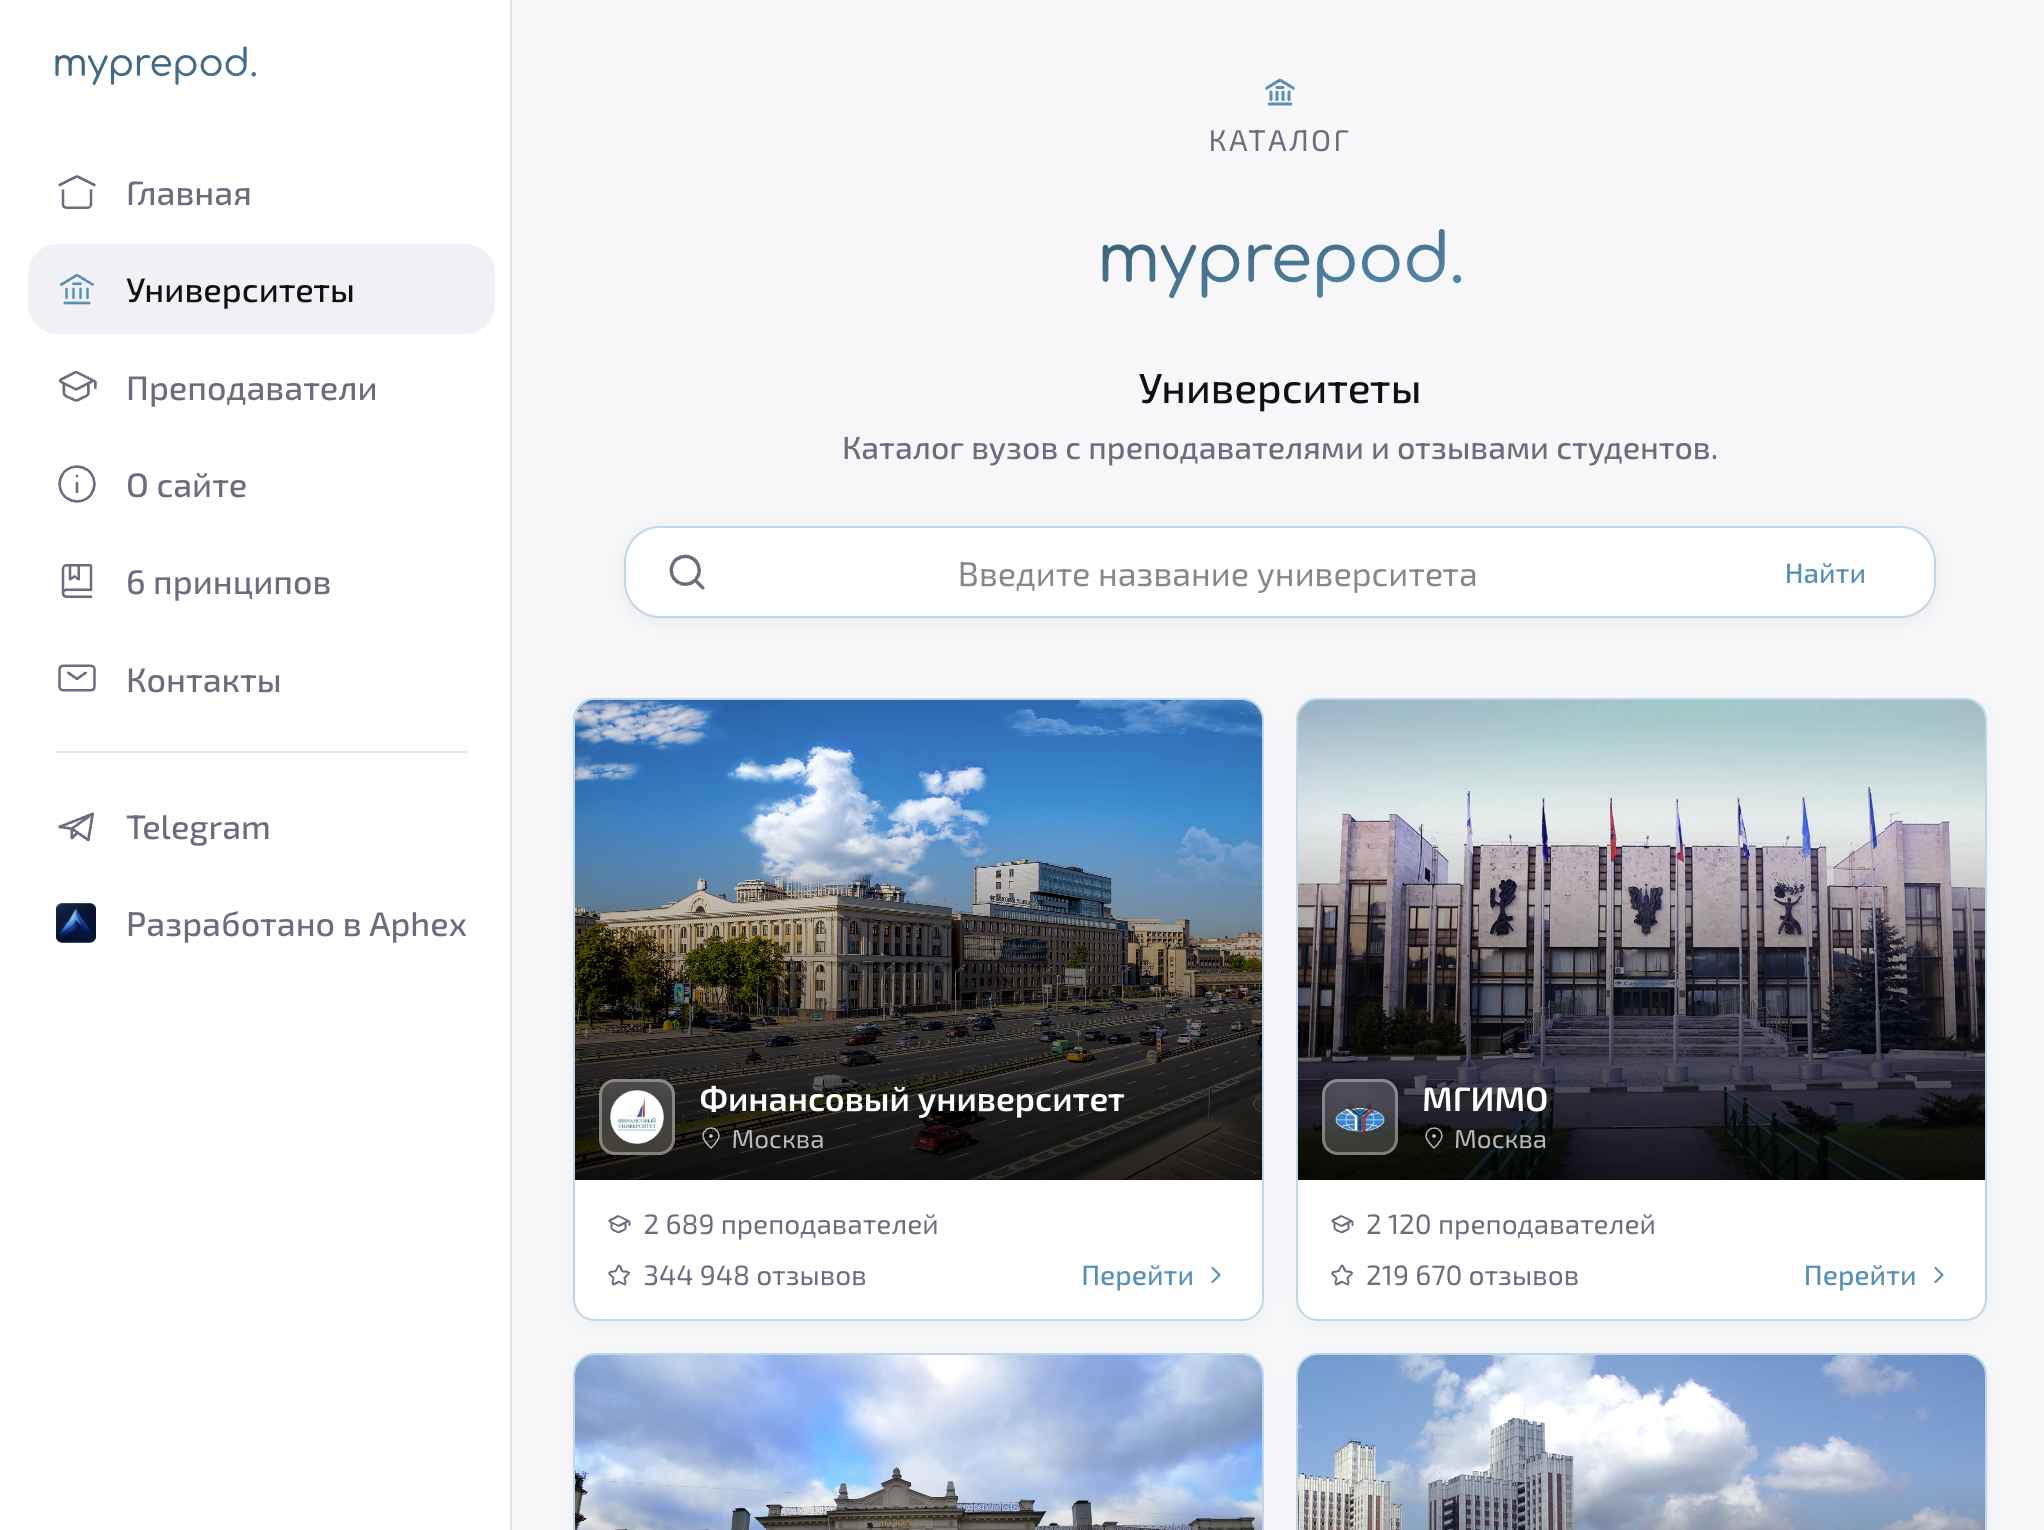Screen dimensions: 2044x1530
Task: Click the paper plane Telegram icon
Action: (x=77, y=826)
